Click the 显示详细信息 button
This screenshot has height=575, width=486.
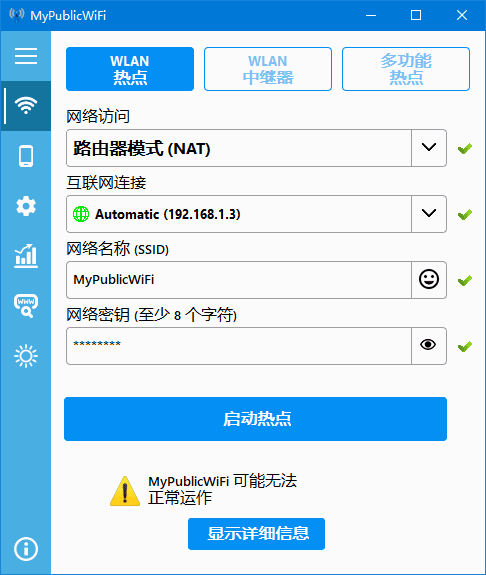pyautogui.click(x=256, y=534)
